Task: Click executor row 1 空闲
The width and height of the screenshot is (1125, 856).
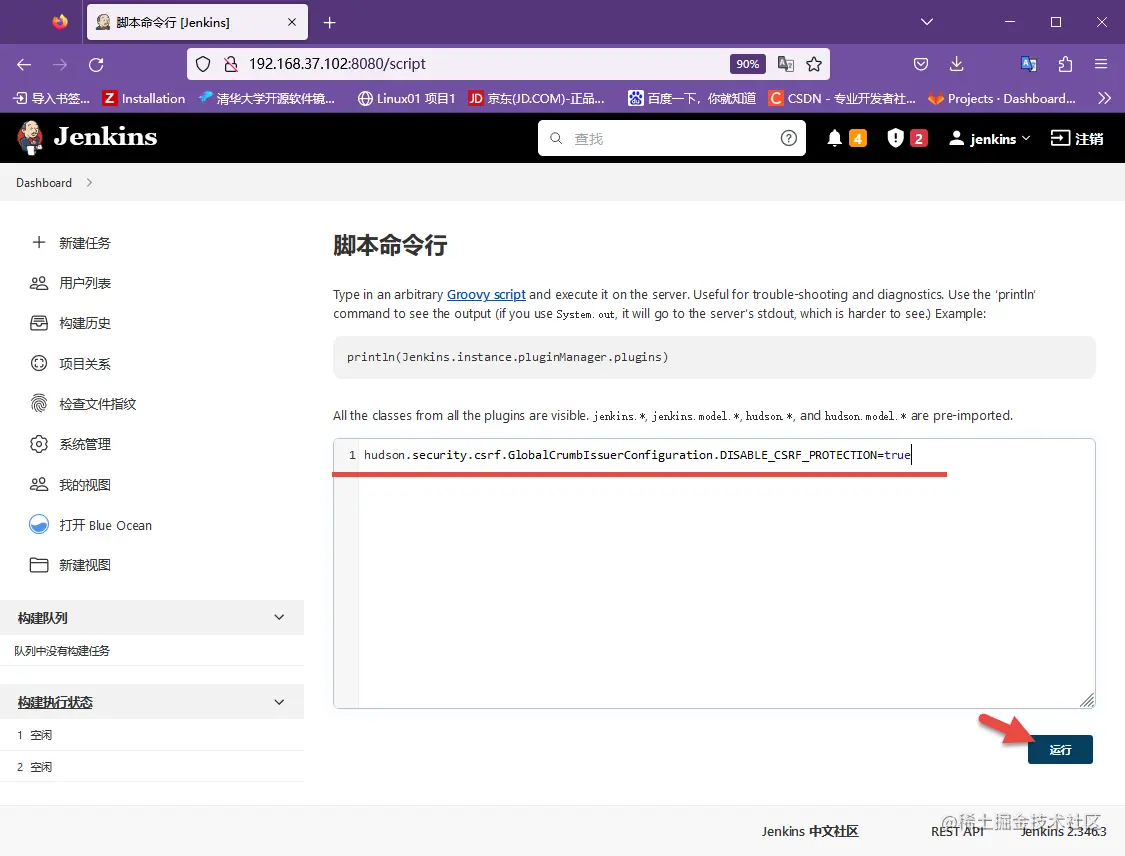Action: pyautogui.click(x=151, y=734)
